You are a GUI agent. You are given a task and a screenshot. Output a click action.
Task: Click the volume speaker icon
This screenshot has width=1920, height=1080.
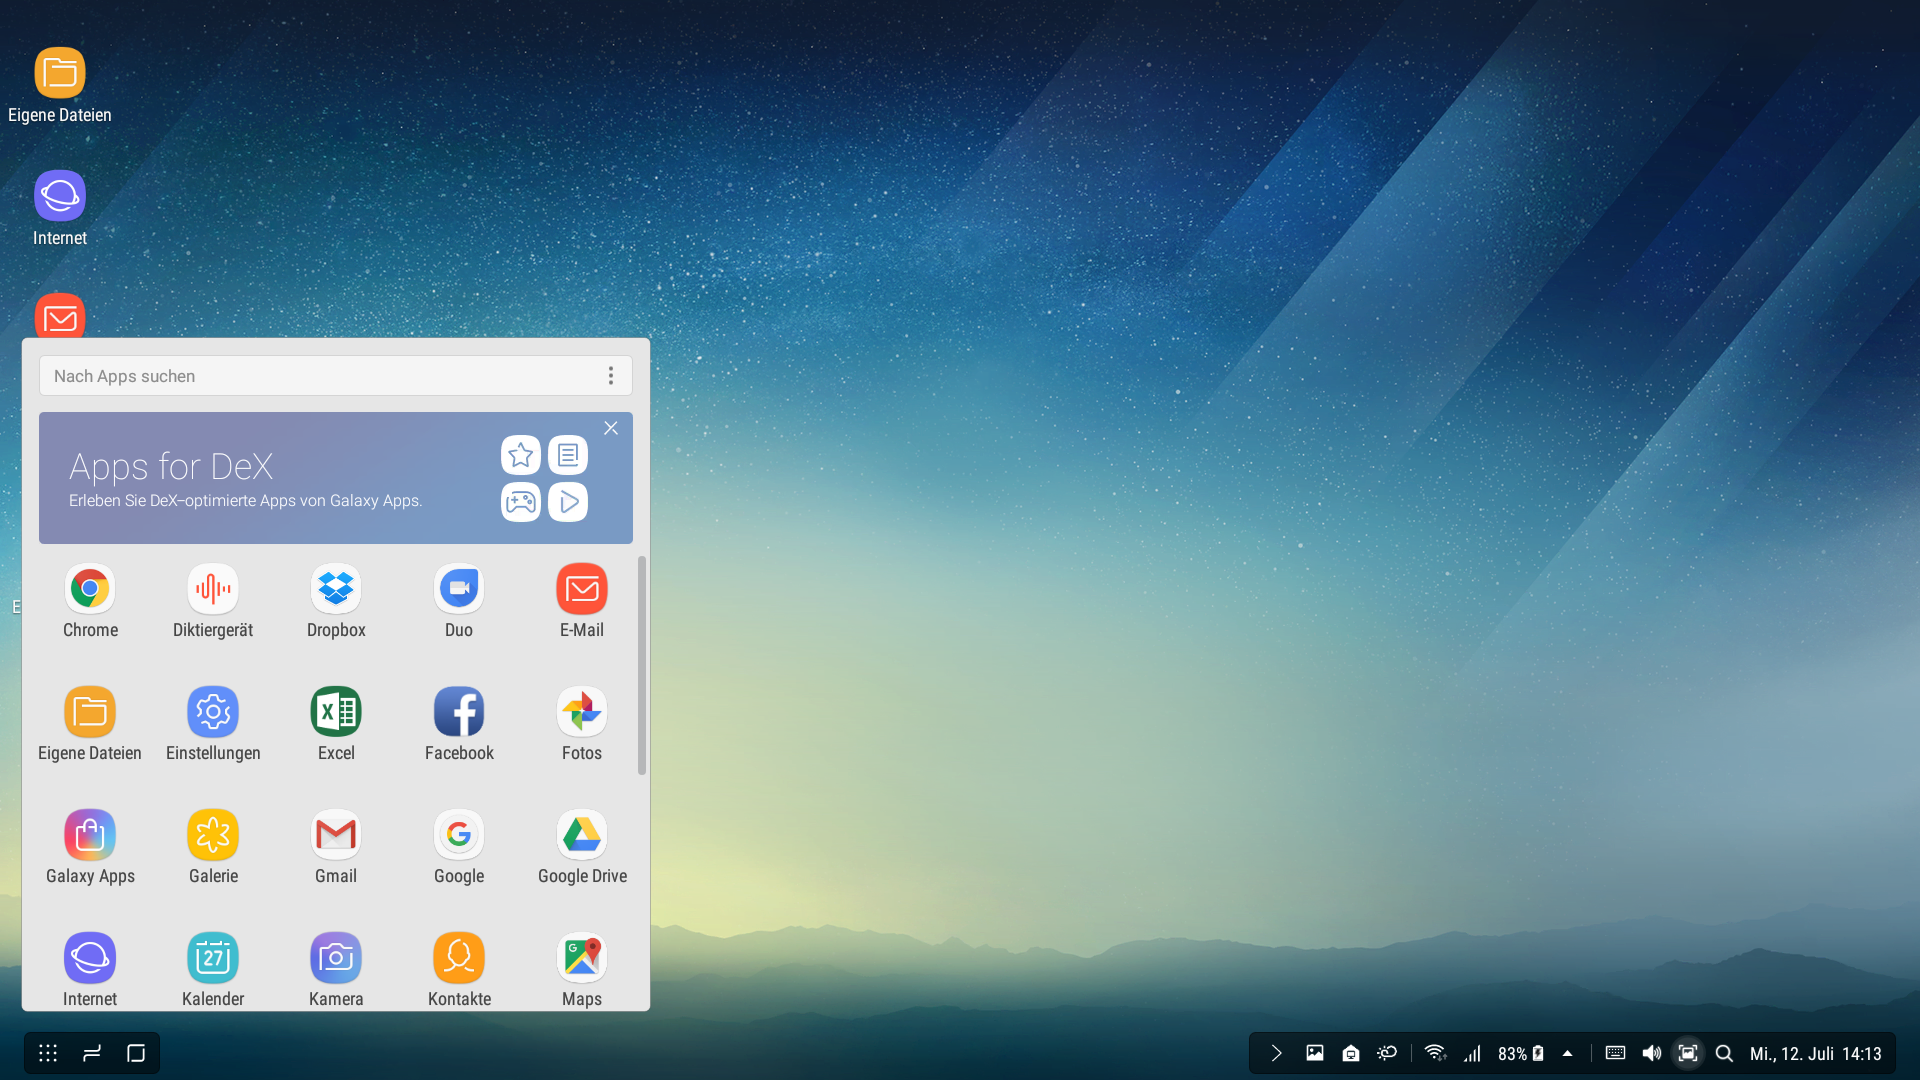tap(1651, 1053)
